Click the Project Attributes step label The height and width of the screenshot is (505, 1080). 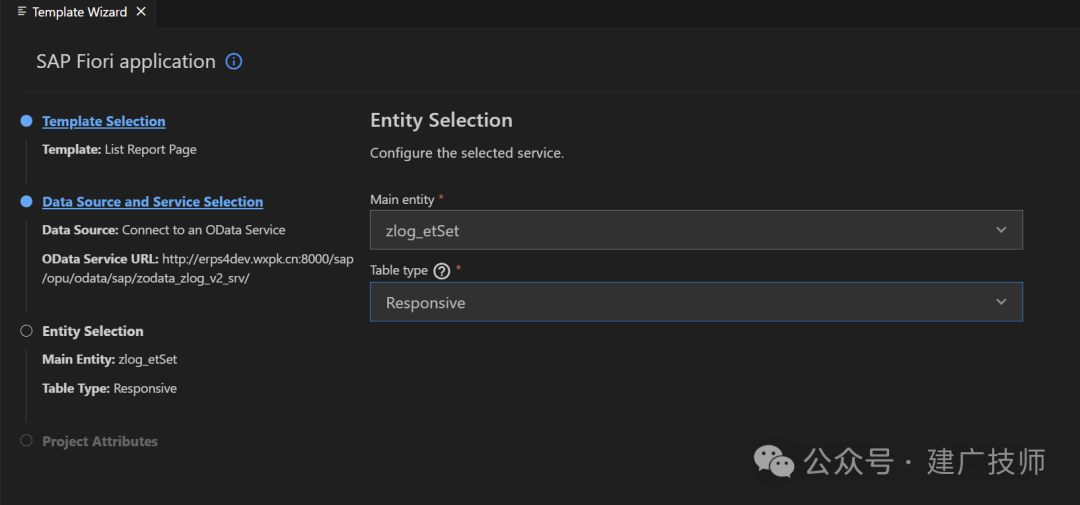[x=100, y=441]
